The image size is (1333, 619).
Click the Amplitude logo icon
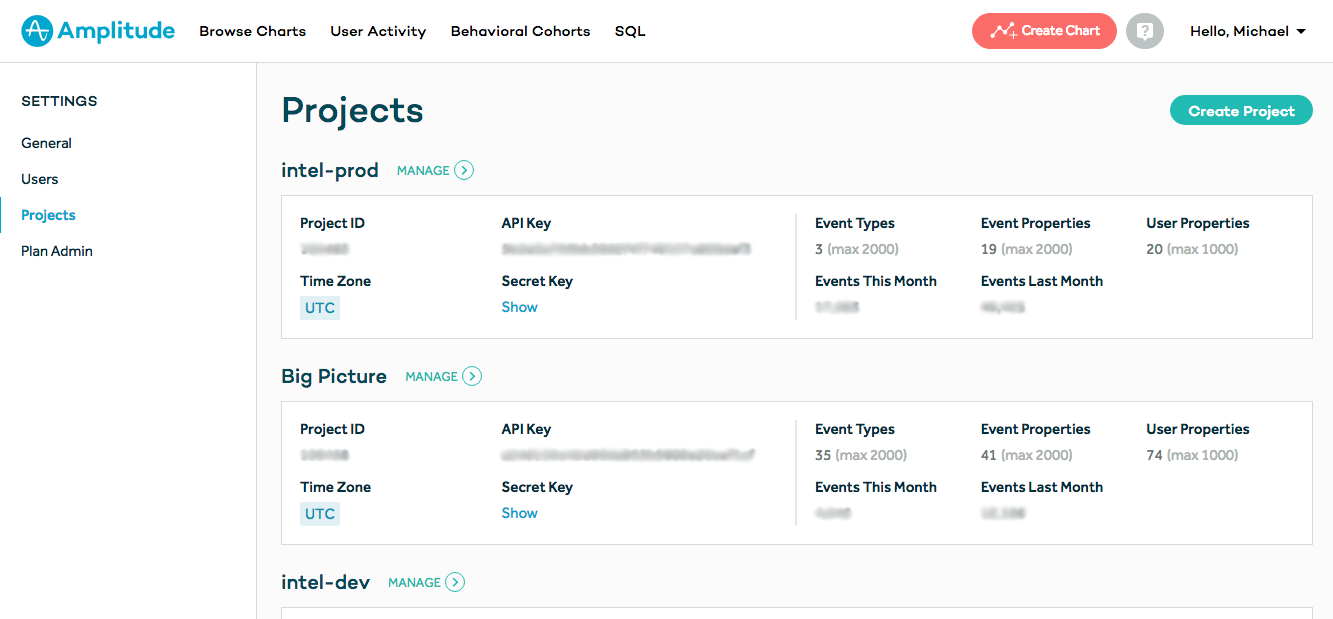(x=37, y=31)
